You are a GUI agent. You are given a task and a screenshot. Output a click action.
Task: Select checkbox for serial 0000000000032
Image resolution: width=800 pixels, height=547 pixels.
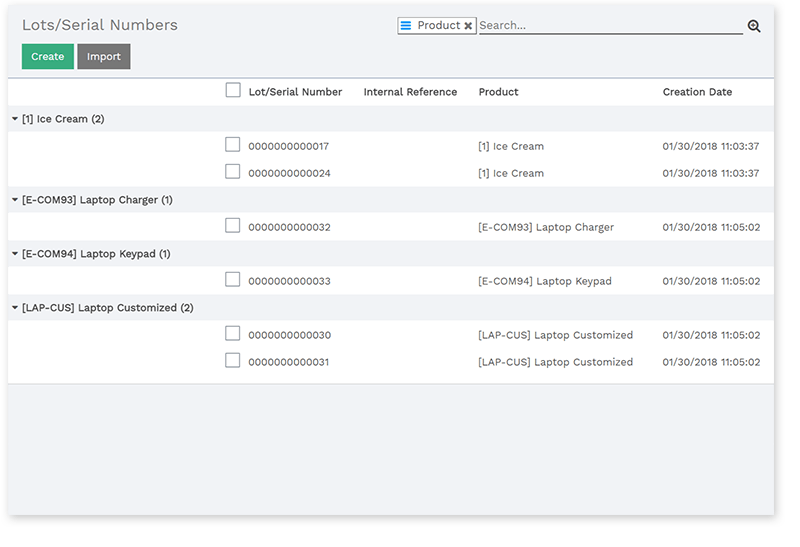pyautogui.click(x=233, y=226)
